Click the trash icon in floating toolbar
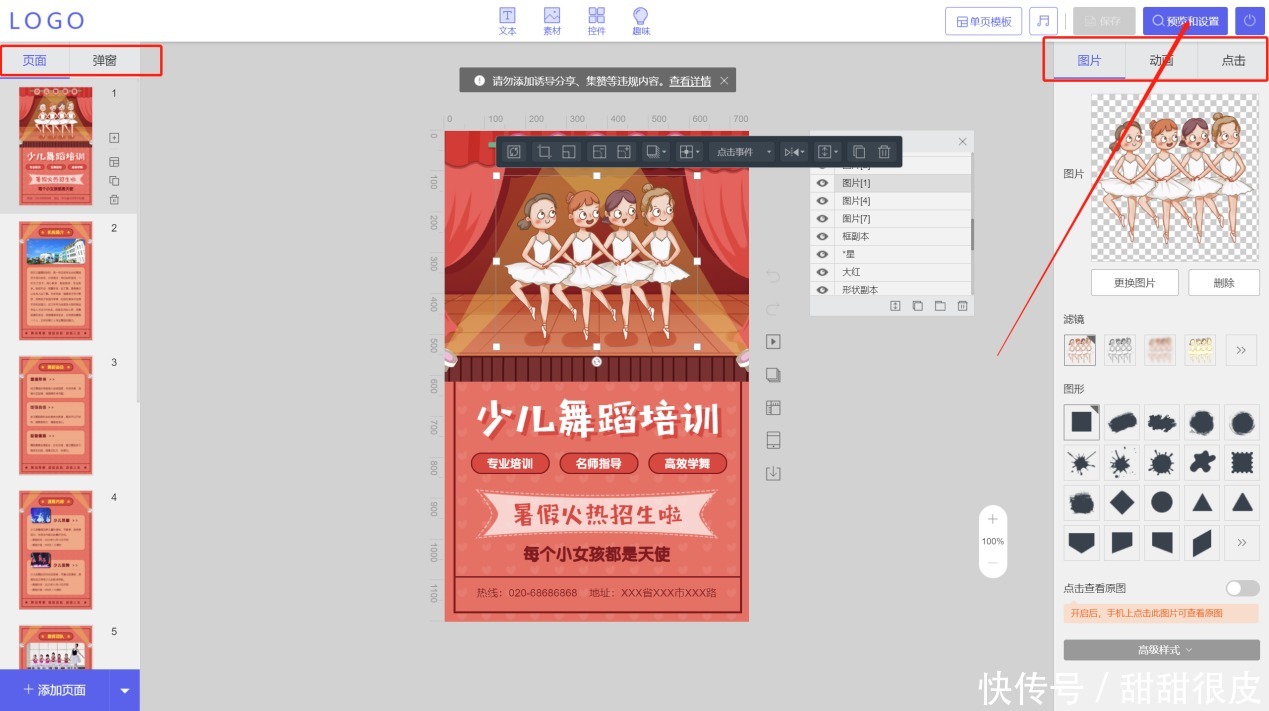Viewport: 1269px width, 711px height. point(883,151)
